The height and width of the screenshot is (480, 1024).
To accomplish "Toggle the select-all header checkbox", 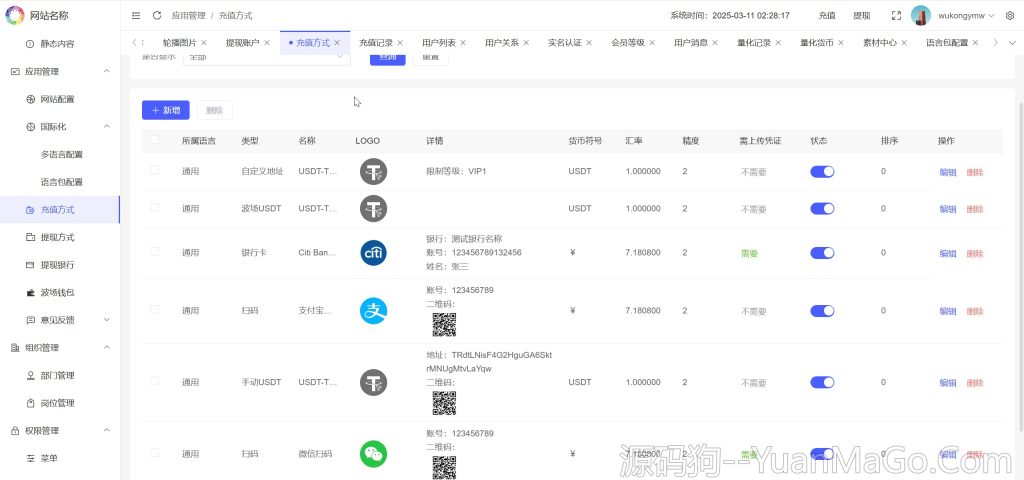I will tap(154, 140).
